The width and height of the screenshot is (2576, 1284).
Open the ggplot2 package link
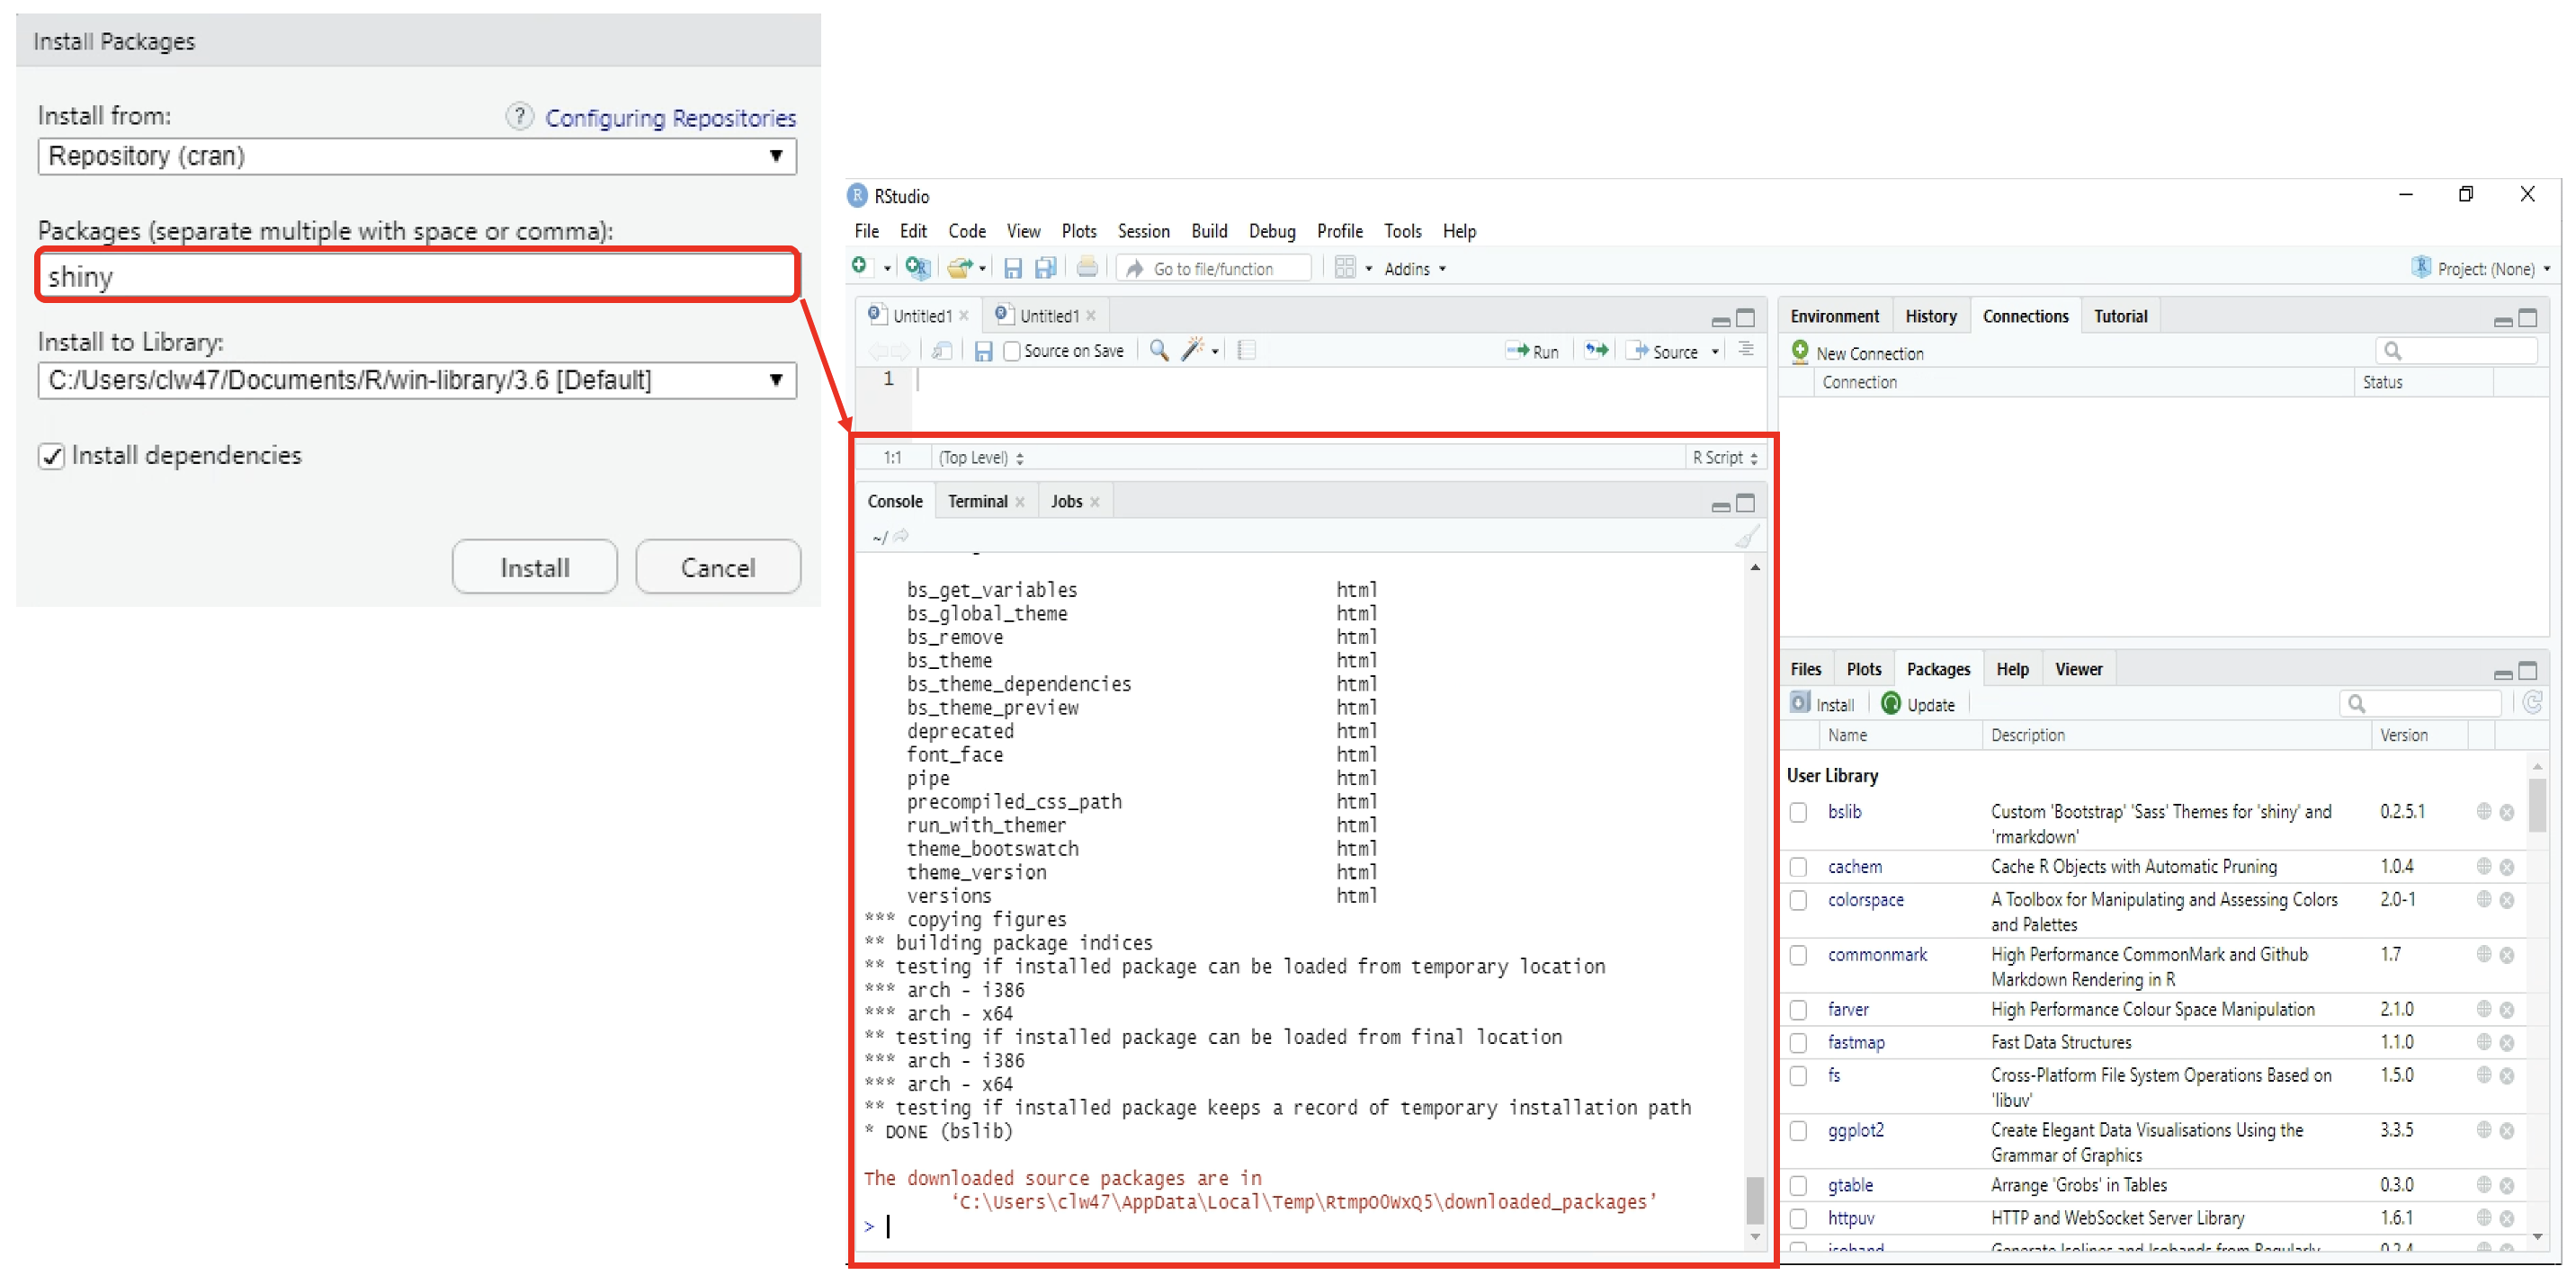tap(1855, 1131)
